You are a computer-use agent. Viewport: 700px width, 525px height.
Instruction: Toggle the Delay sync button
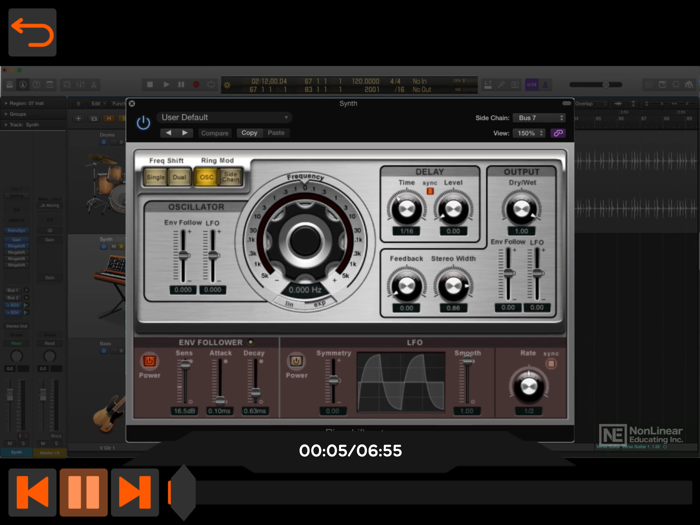coord(430,191)
